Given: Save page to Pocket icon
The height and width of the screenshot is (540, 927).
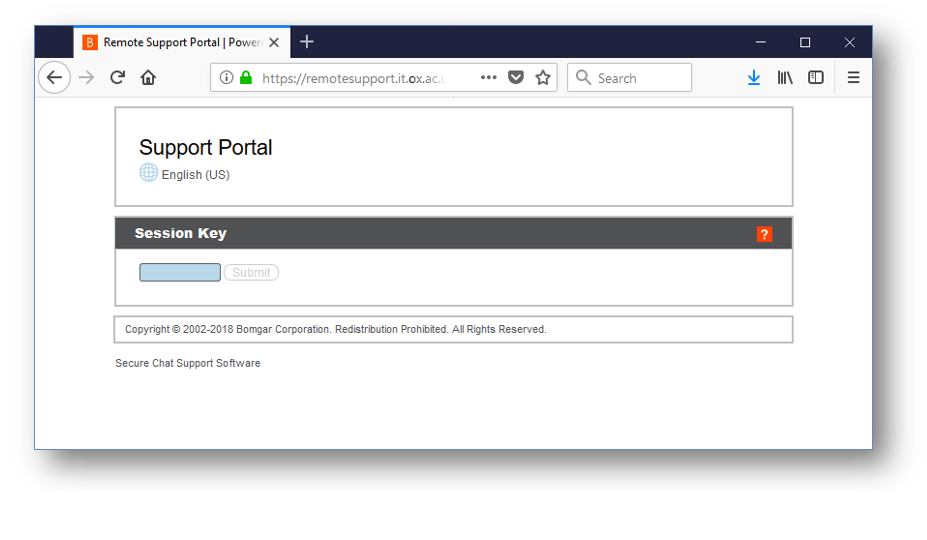Looking at the screenshot, I should [516, 78].
